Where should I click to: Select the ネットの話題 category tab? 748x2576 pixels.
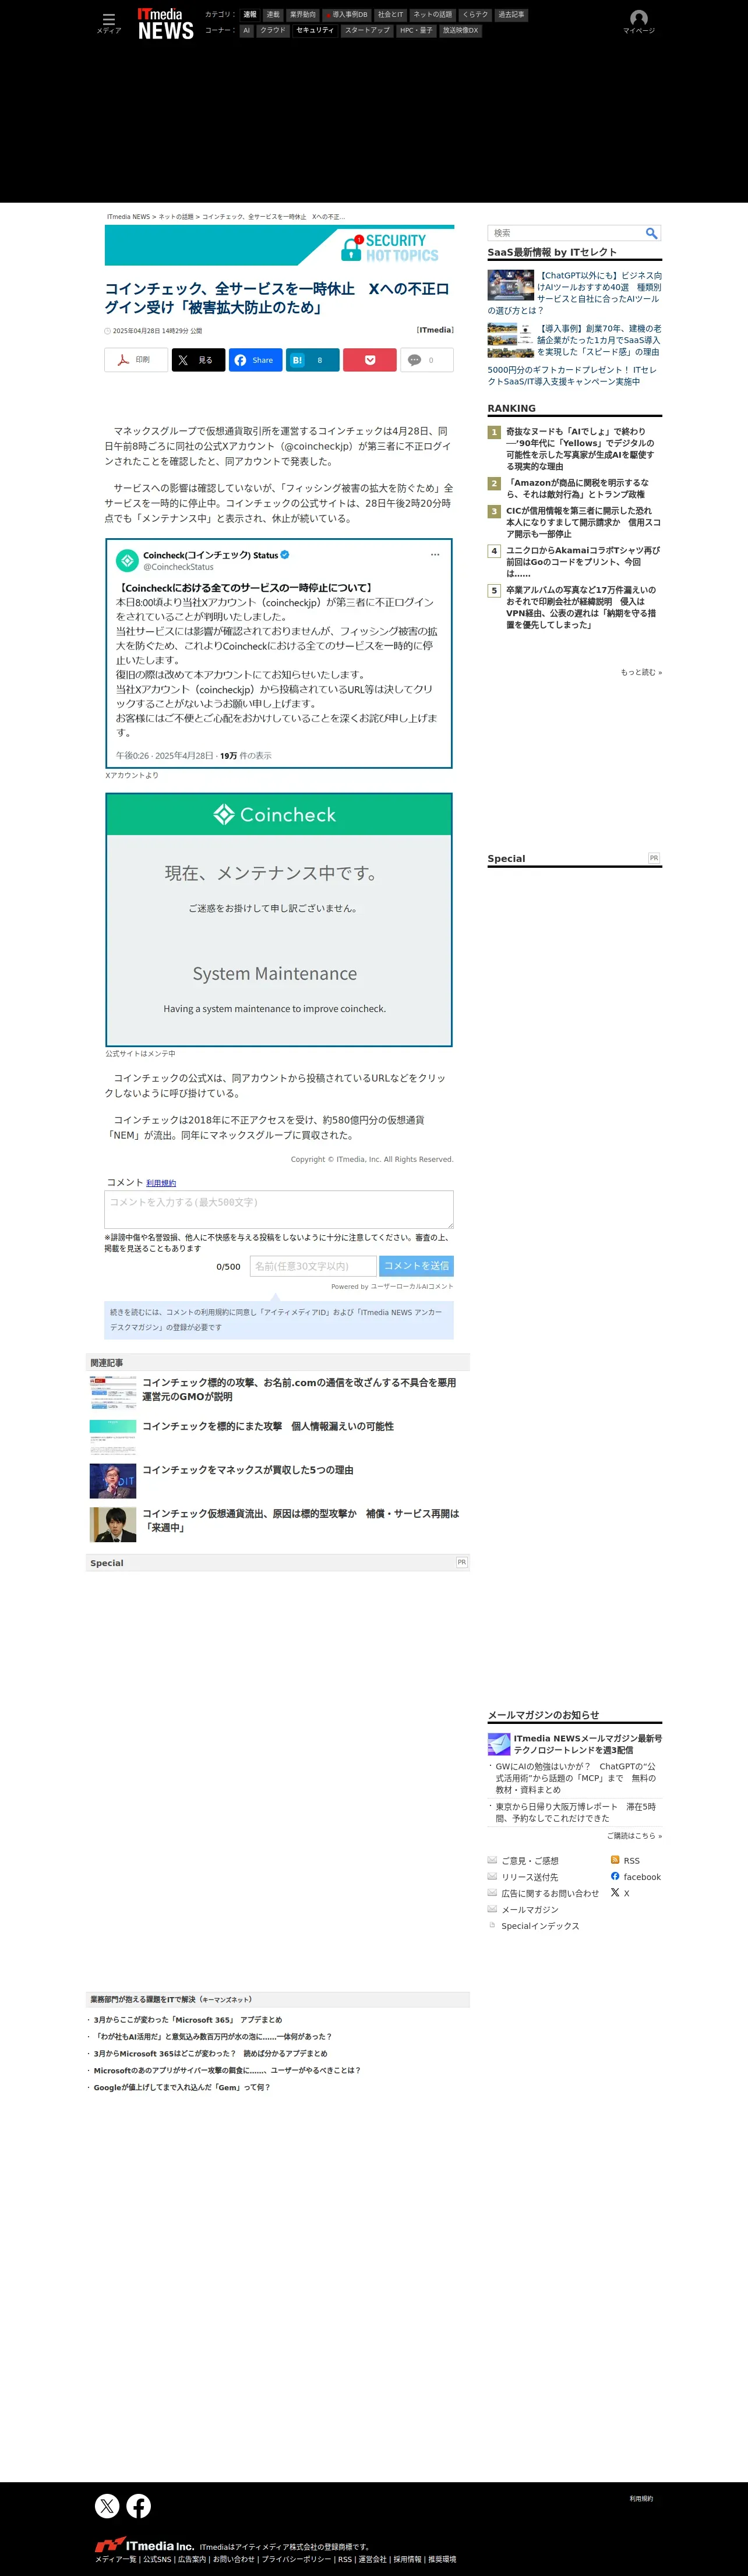point(433,15)
